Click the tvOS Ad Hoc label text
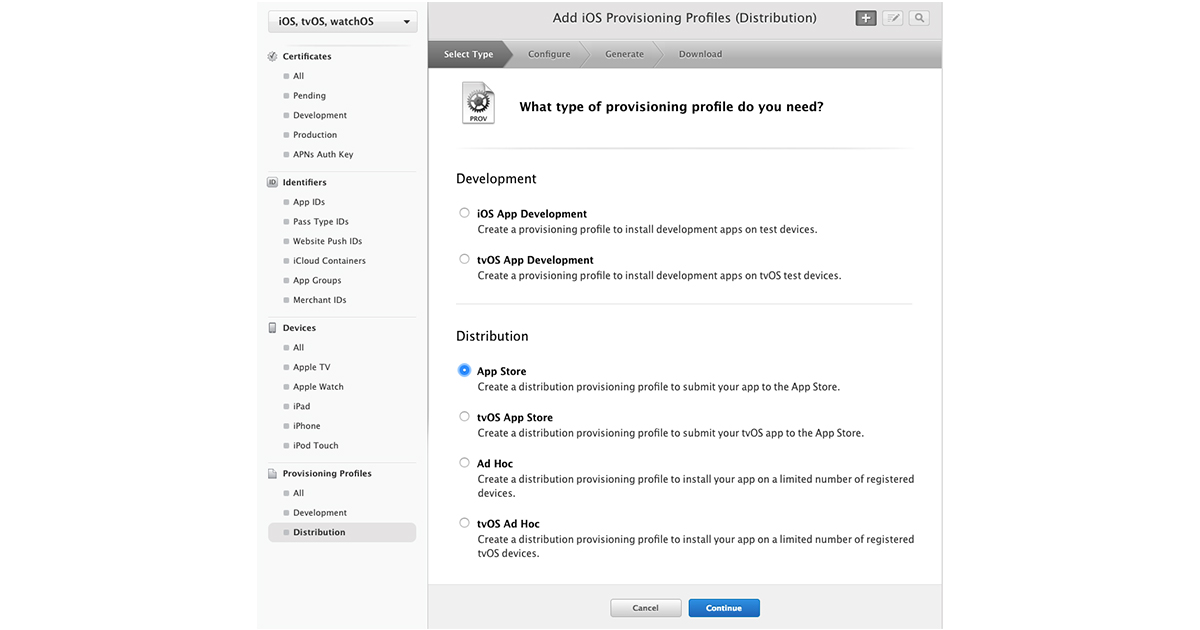 [x=508, y=524]
